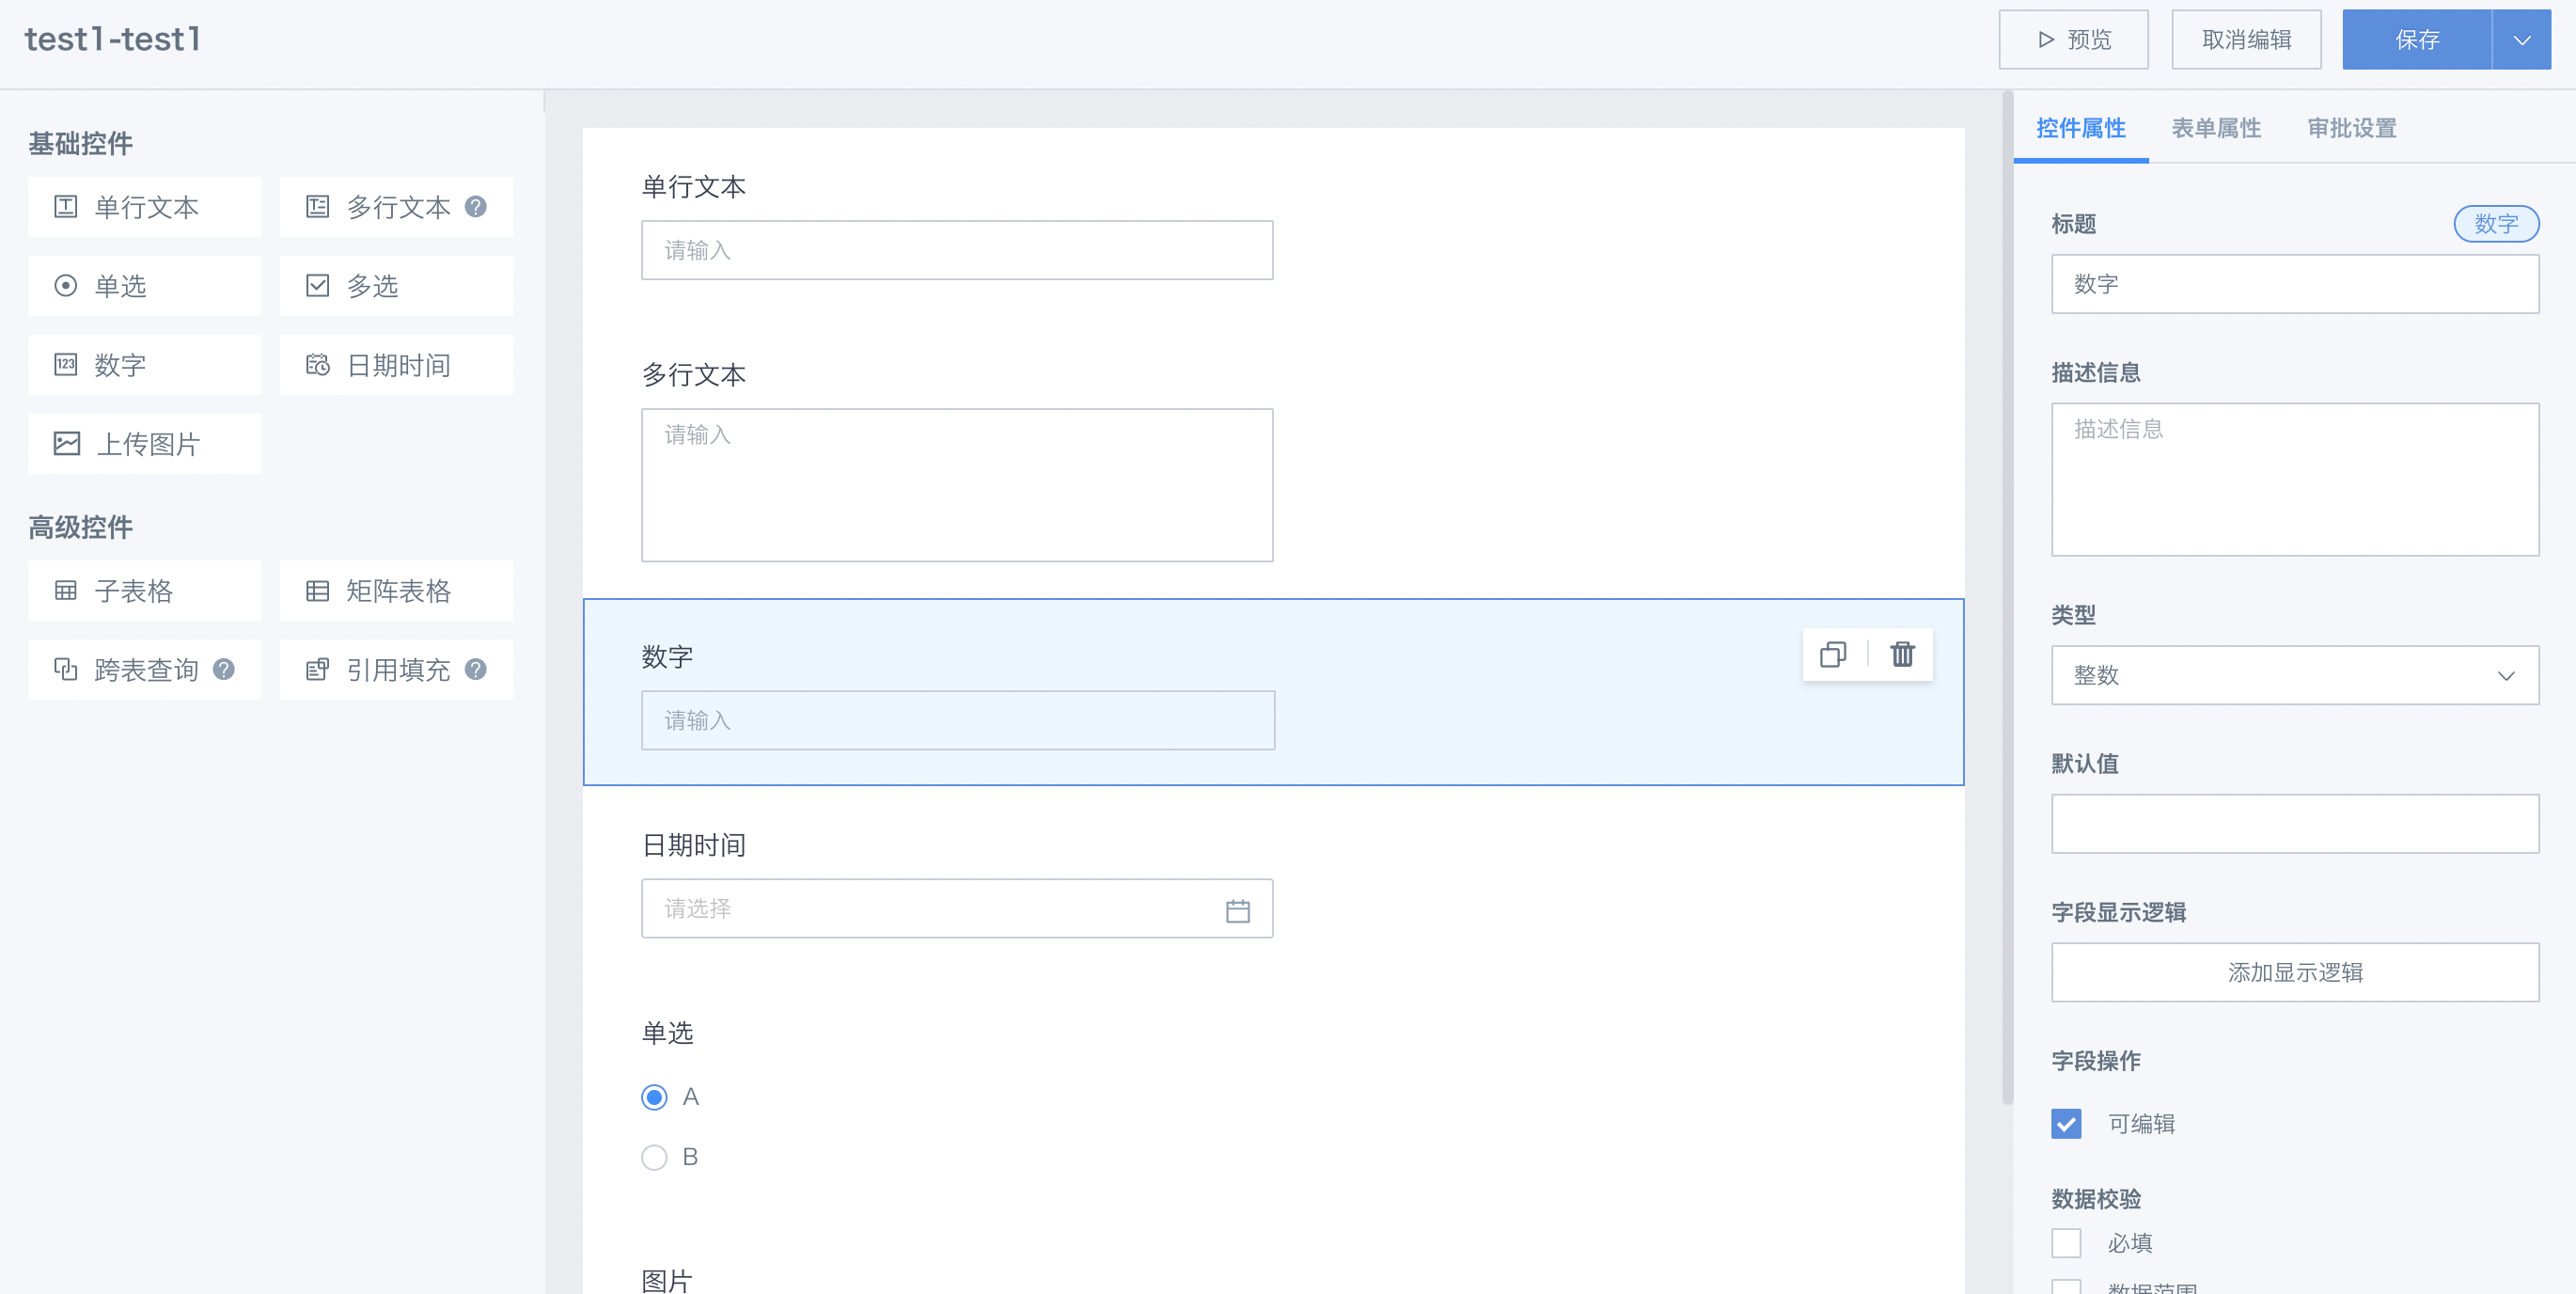Click the cross-table icon in 跨表查询 widget
The height and width of the screenshot is (1294, 2576).
[65, 669]
